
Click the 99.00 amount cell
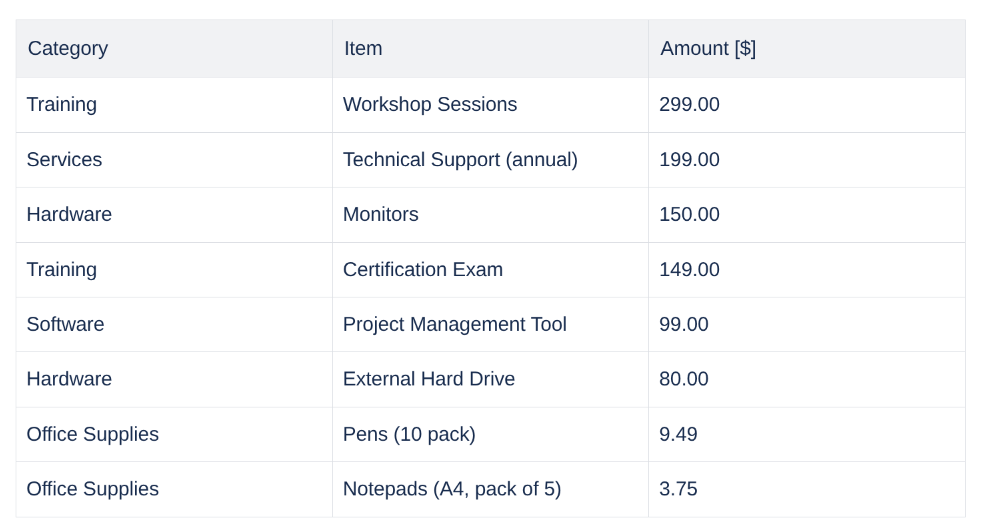pos(684,325)
